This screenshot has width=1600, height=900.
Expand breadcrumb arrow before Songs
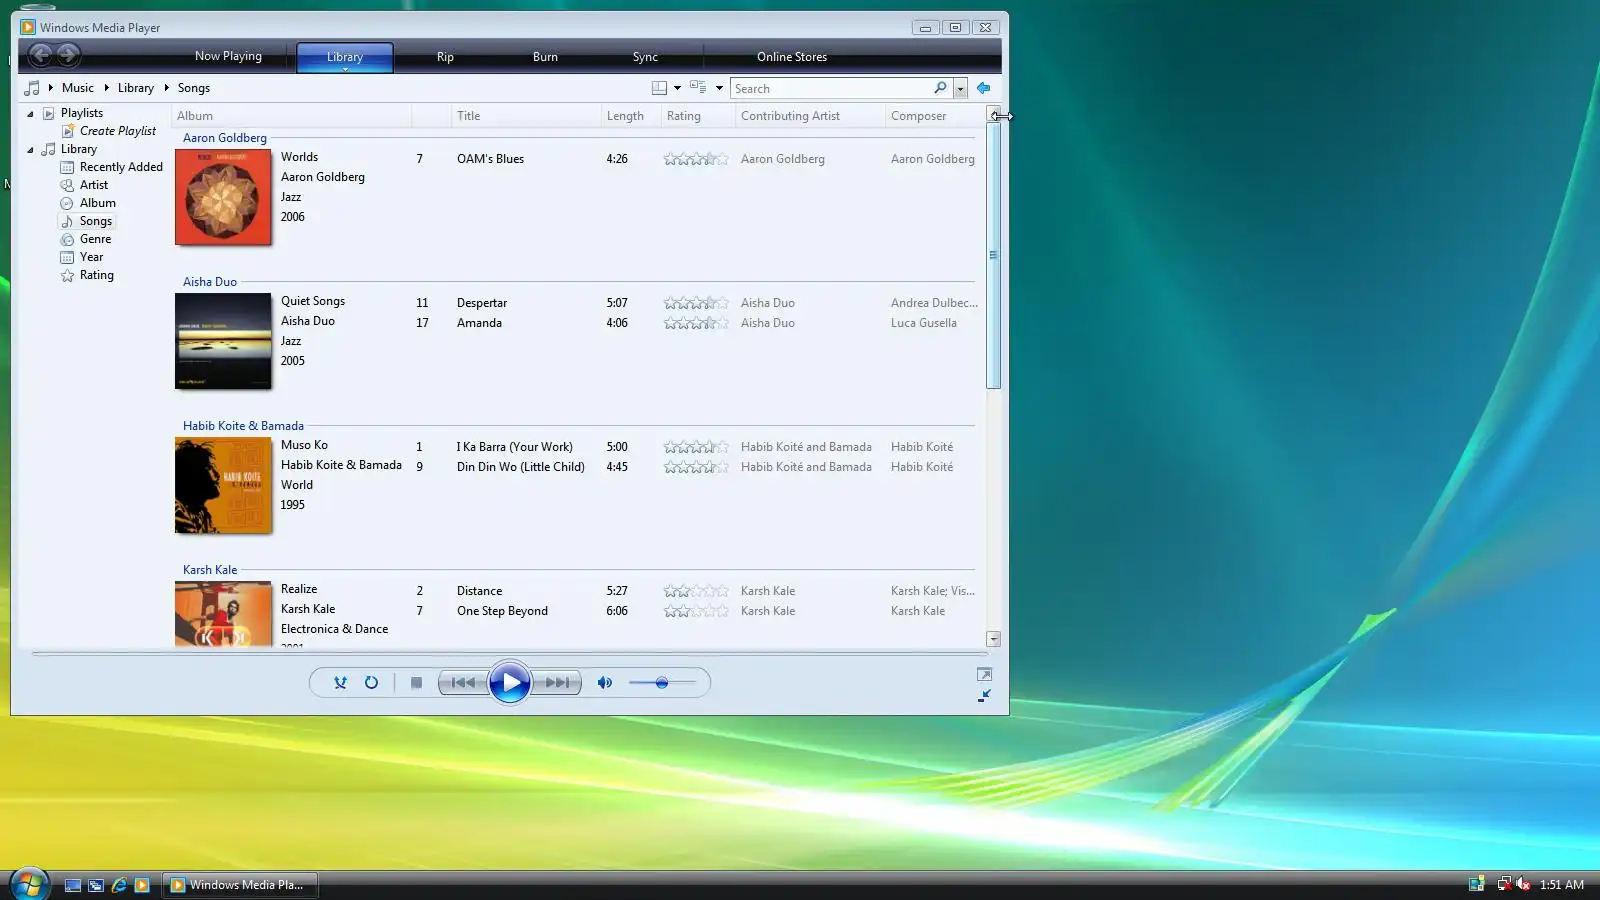(x=167, y=88)
